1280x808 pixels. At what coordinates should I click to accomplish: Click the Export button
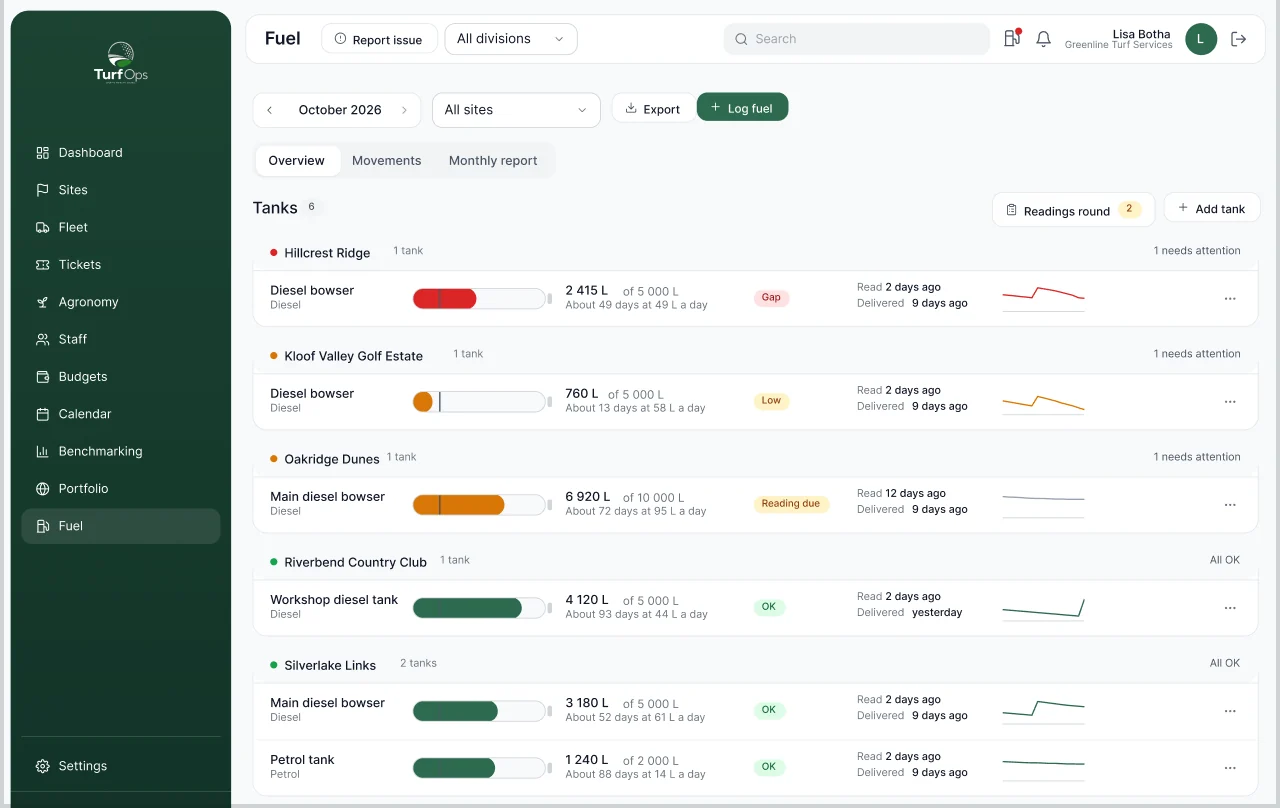(x=653, y=109)
